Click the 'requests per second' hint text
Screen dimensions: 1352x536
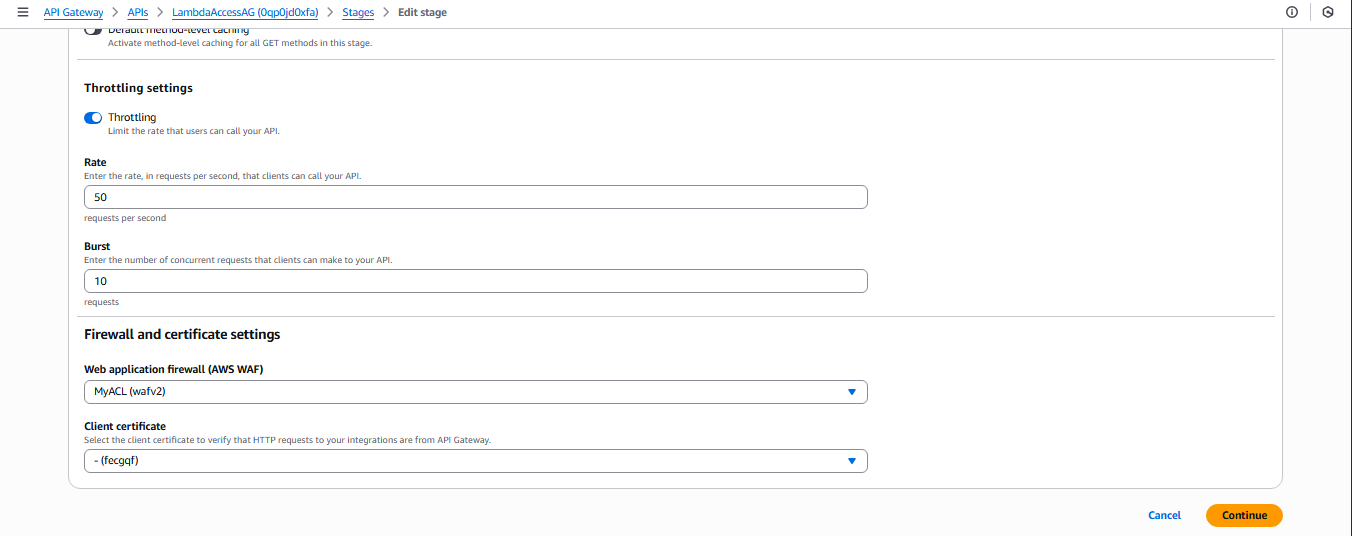pos(125,218)
